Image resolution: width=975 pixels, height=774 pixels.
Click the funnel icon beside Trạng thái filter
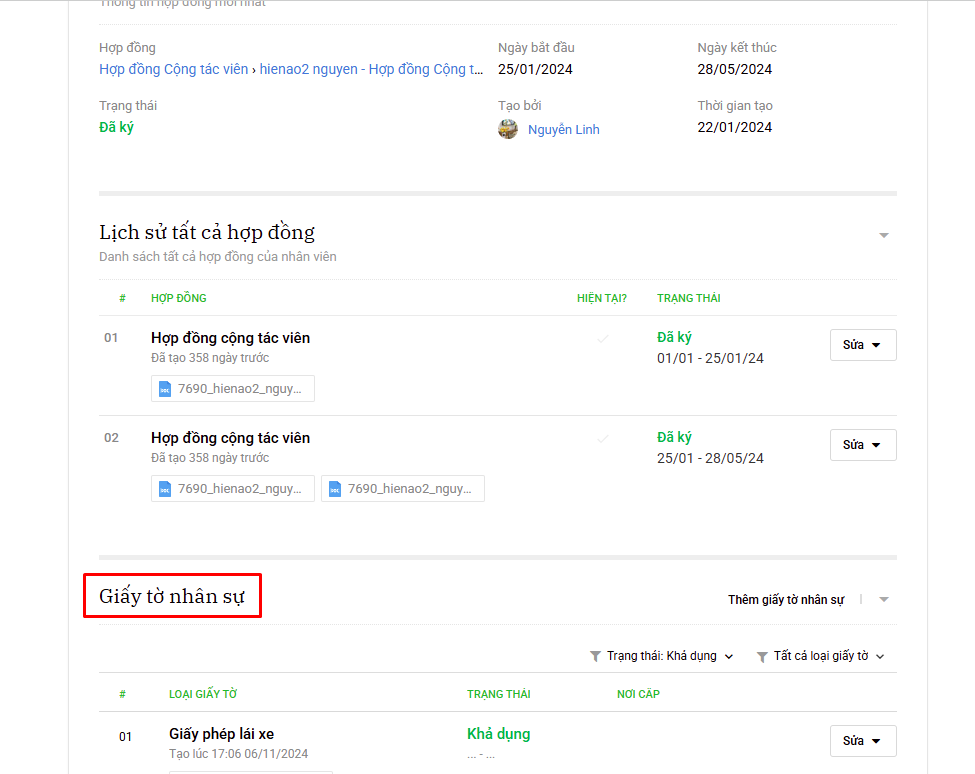(x=595, y=657)
